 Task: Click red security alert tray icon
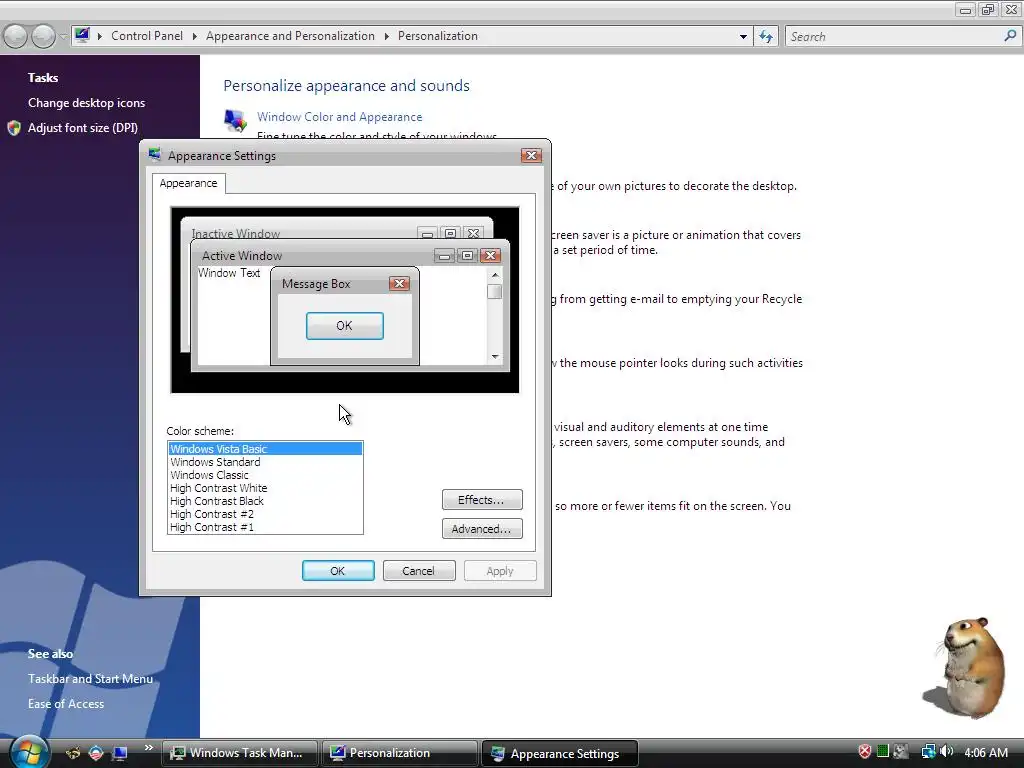point(865,752)
